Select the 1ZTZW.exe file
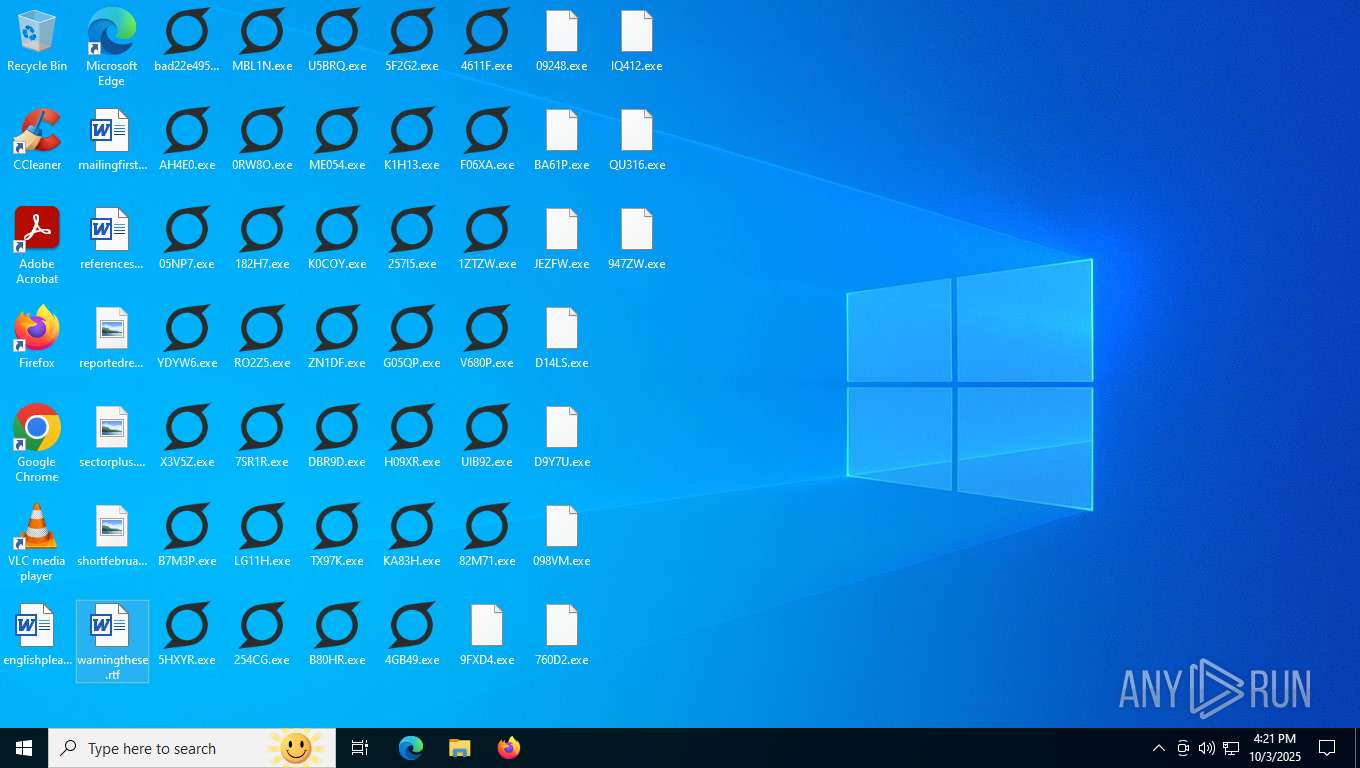The image size is (1360, 768). coord(487,239)
